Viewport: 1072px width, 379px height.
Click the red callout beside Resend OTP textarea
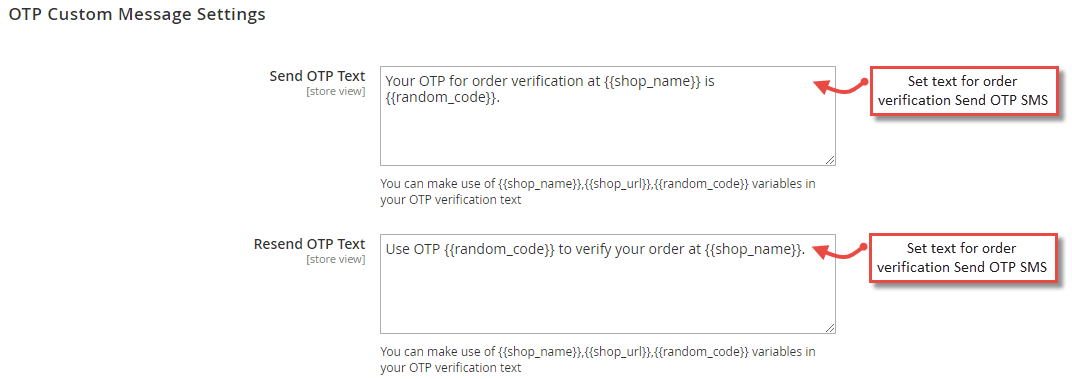963,258
